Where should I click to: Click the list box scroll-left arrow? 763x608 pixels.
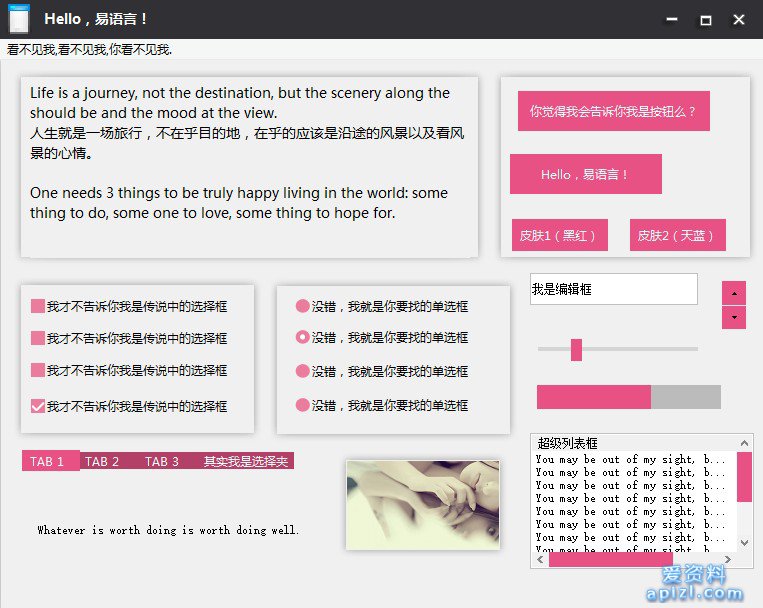pyautogui.click(x=540, y=560)
